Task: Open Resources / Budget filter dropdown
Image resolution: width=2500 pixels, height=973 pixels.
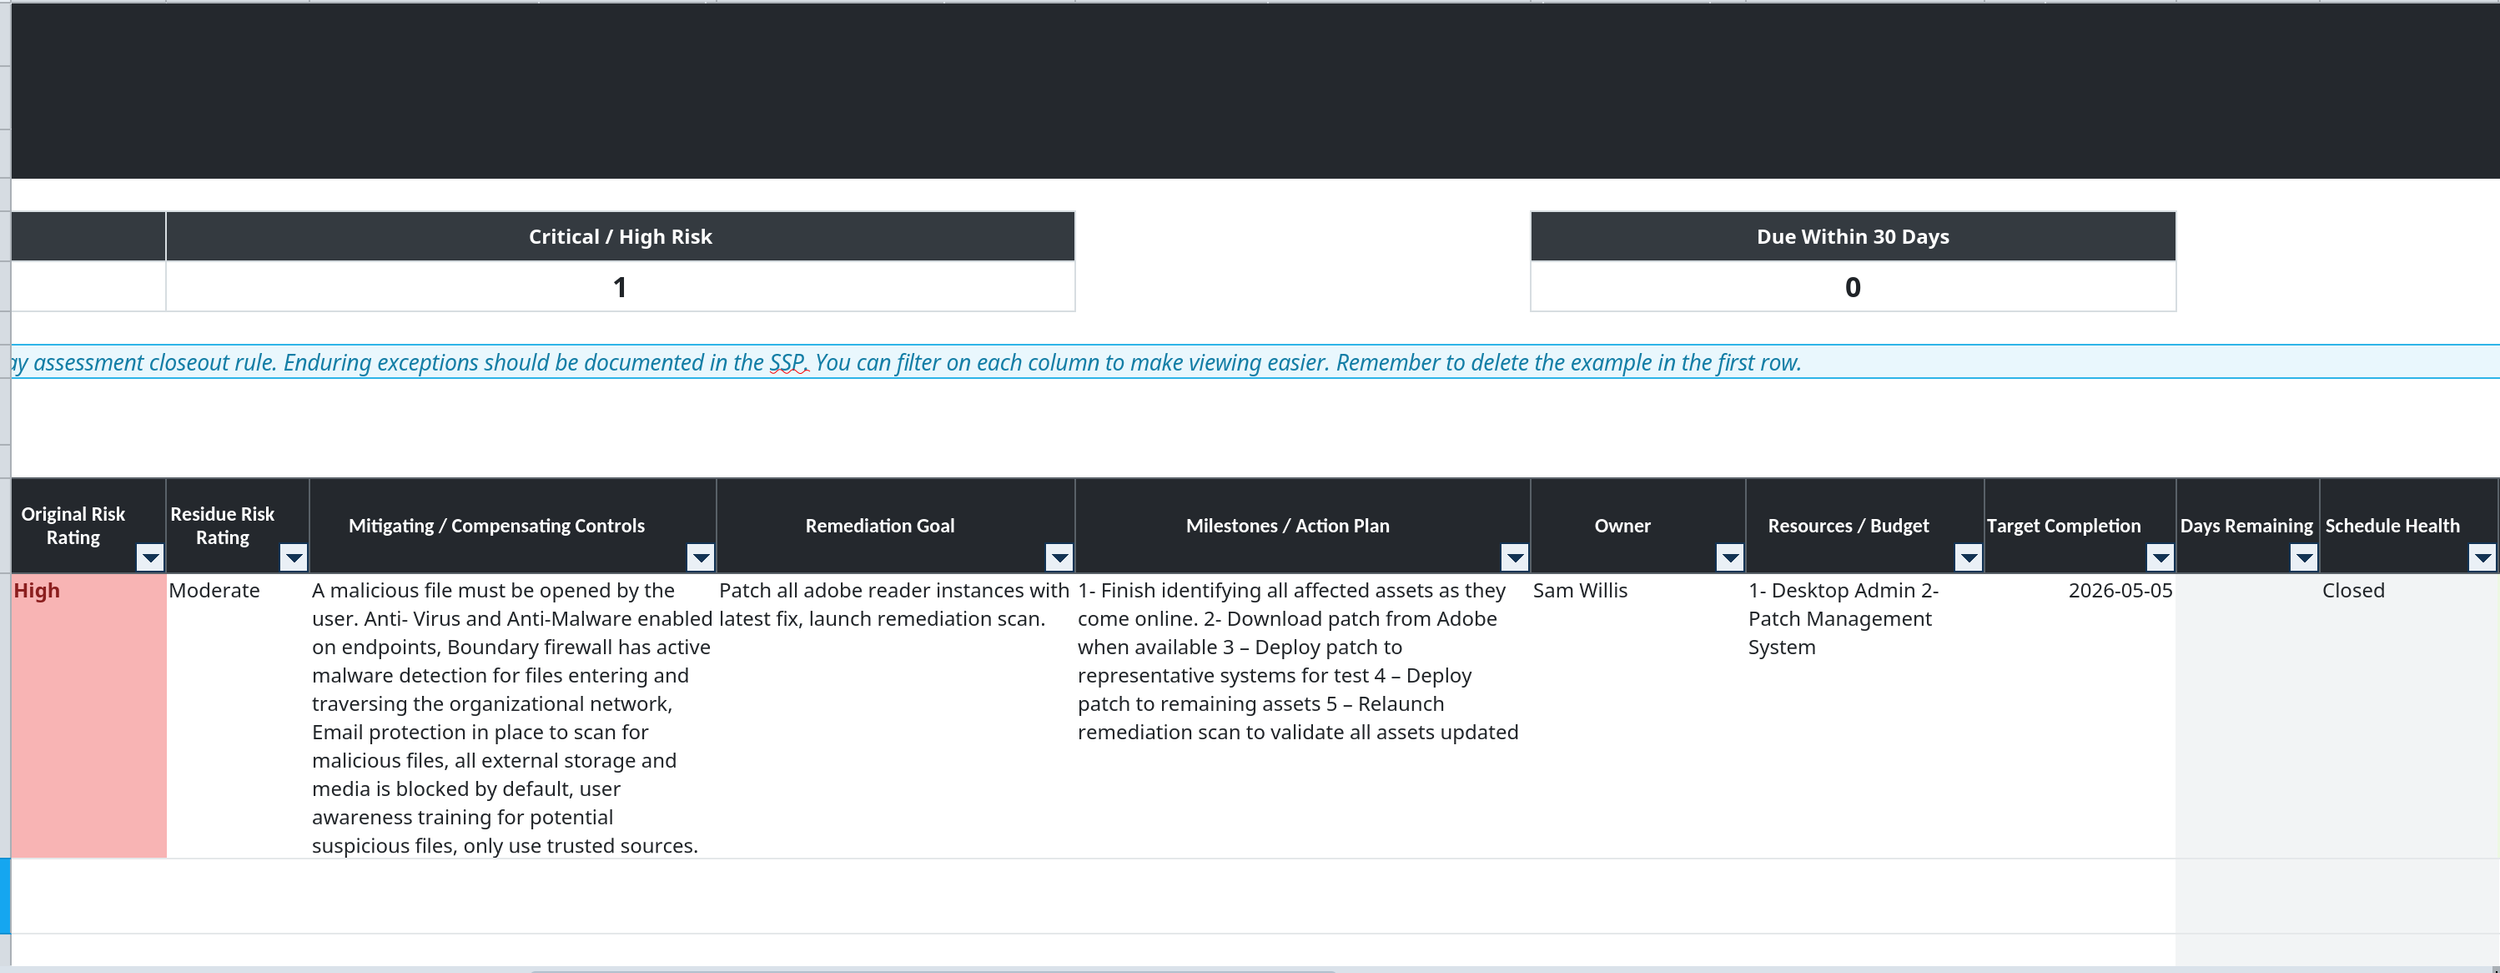Action: click(1968, 558)
